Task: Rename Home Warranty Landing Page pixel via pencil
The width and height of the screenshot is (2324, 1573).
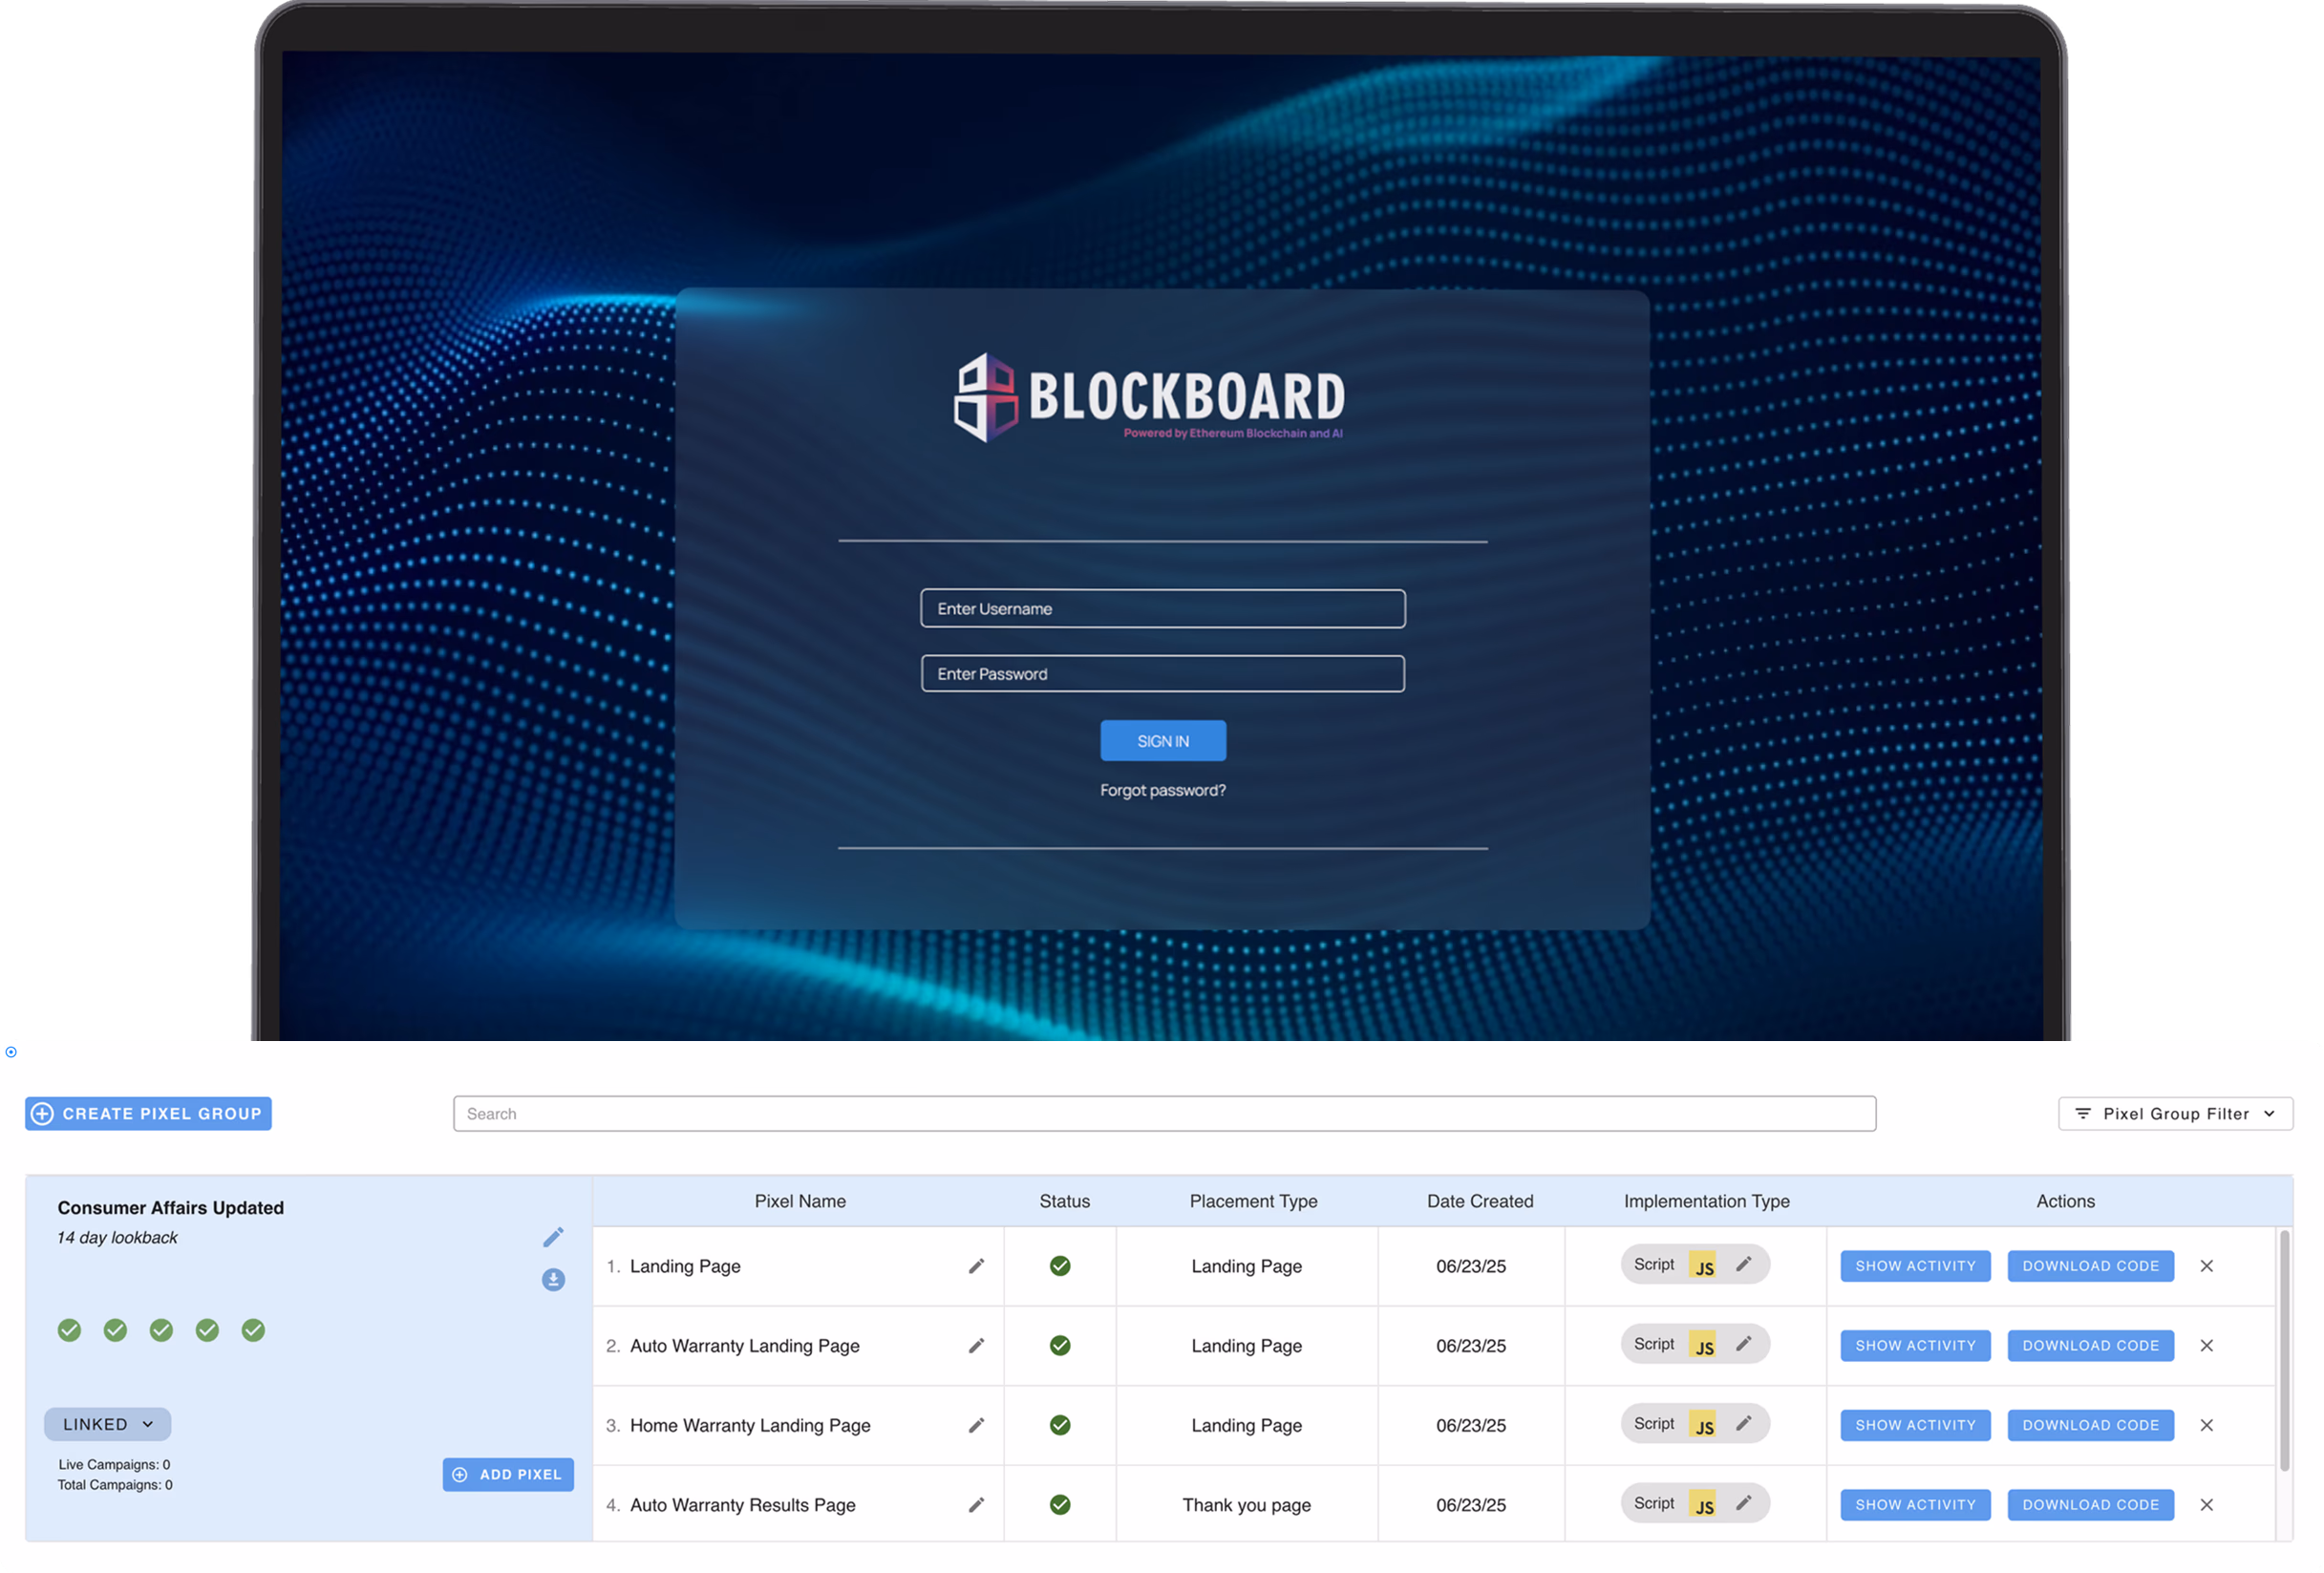Action: click(976, 1425)
